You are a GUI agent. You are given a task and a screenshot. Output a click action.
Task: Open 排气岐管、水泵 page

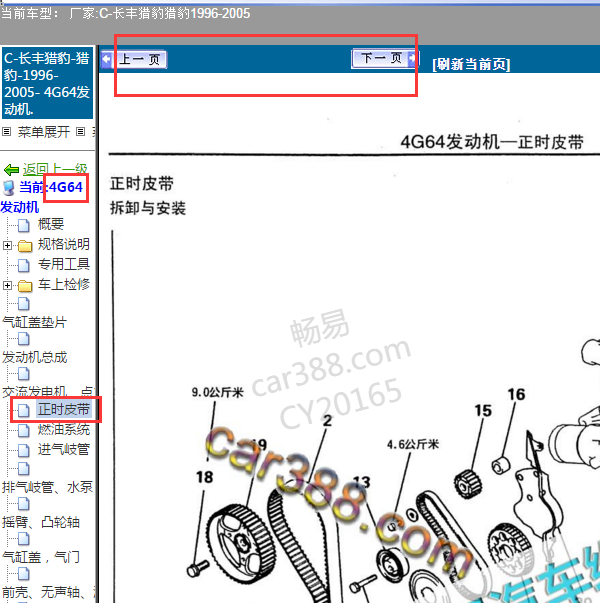pyautogui.click(x=47, y=487)
